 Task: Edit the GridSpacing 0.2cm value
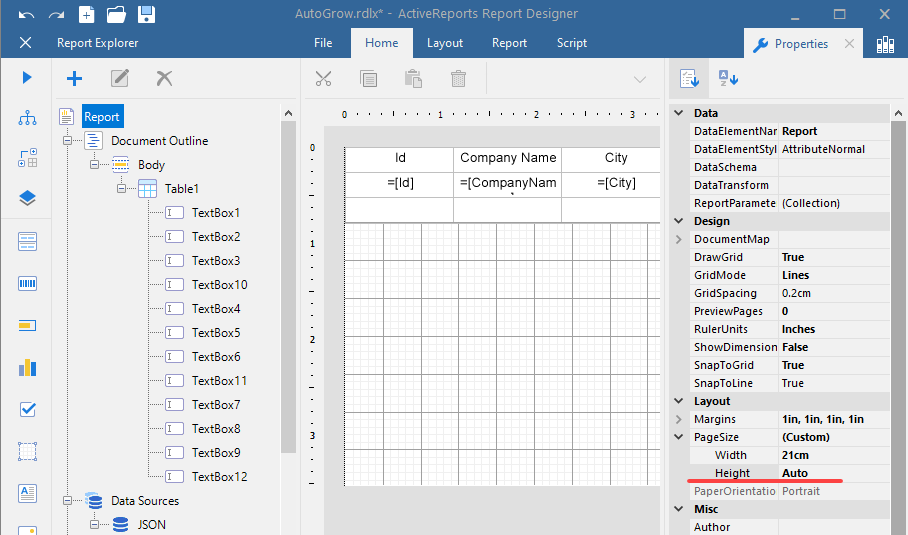tap(834, 293)
